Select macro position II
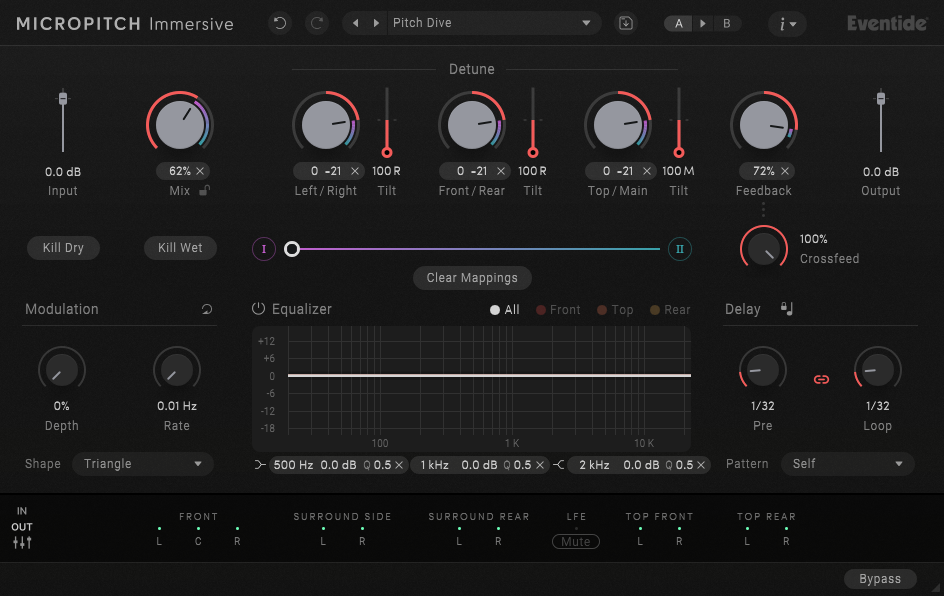 (x=680, y=249)
